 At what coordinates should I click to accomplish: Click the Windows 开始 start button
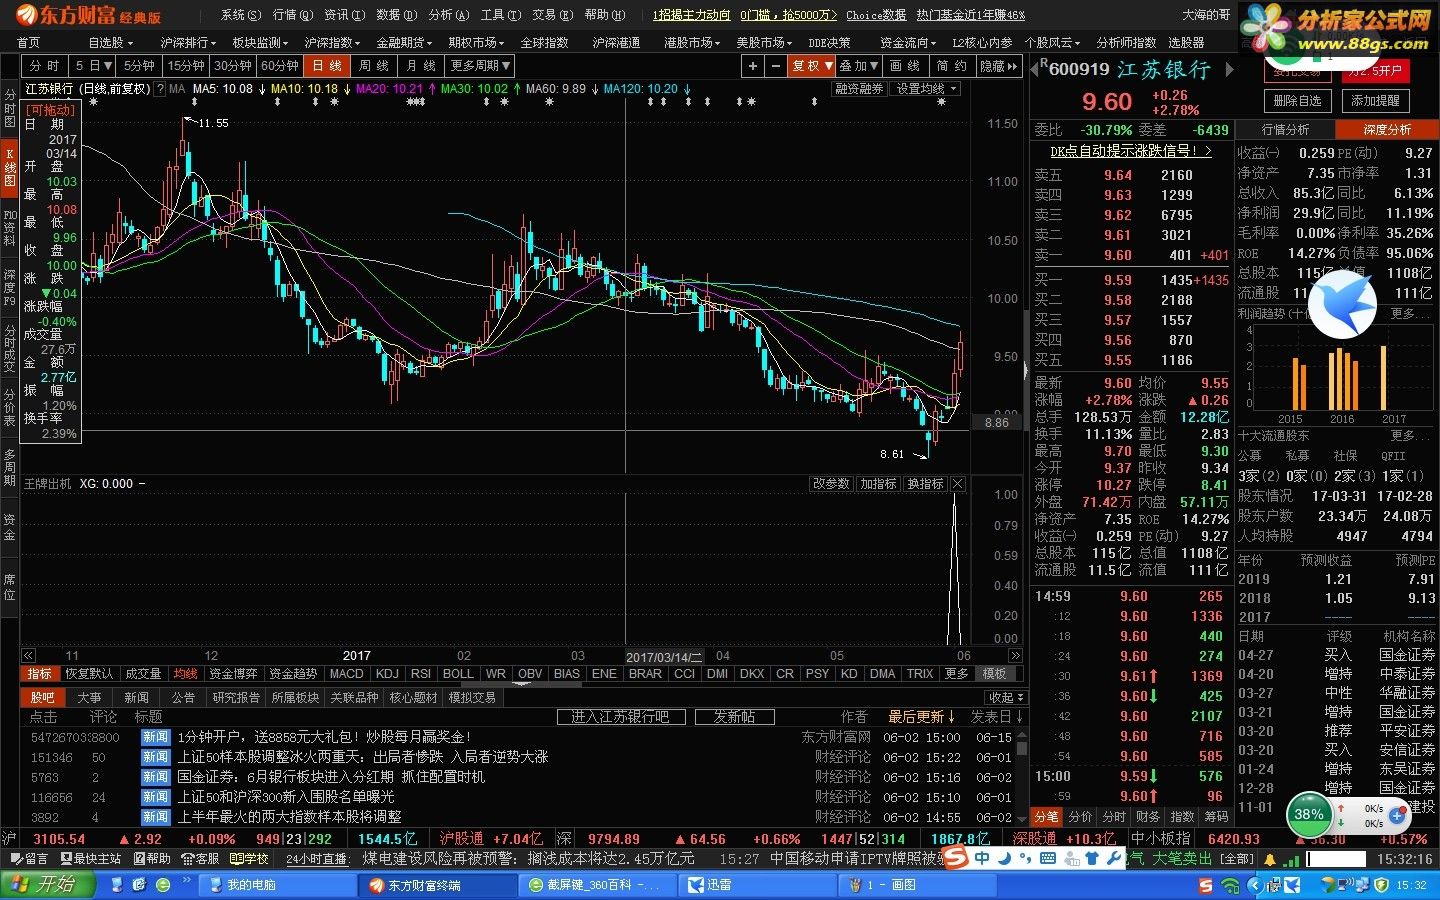click(x=48, y=885)
